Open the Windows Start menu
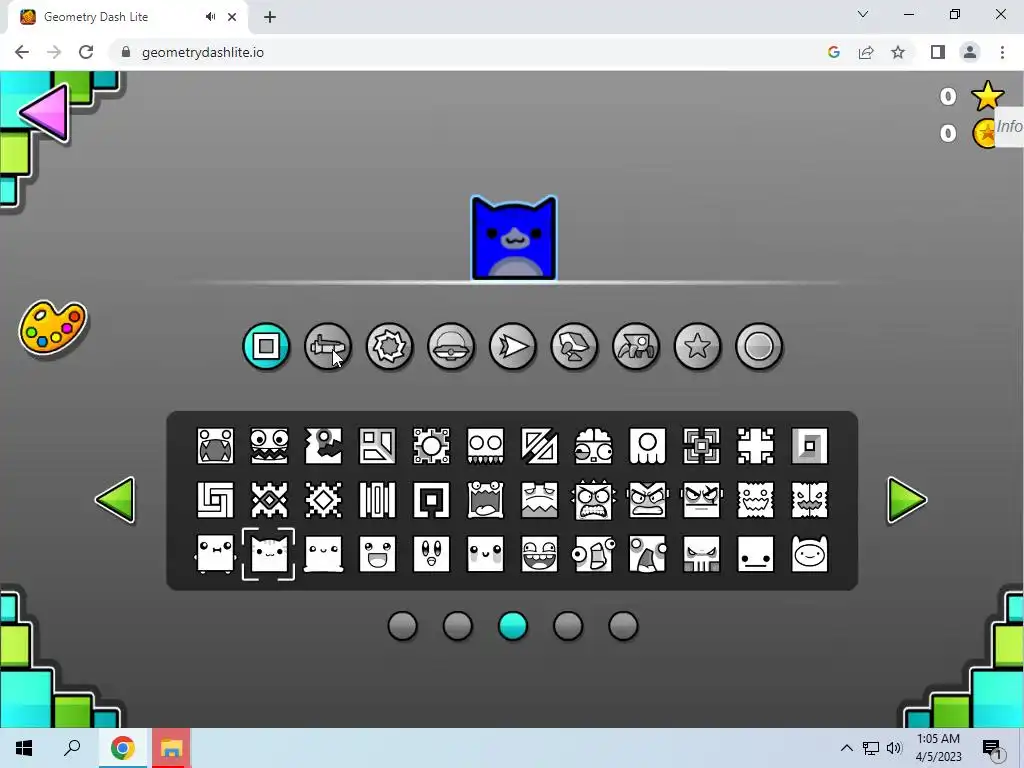 (24, 748)
